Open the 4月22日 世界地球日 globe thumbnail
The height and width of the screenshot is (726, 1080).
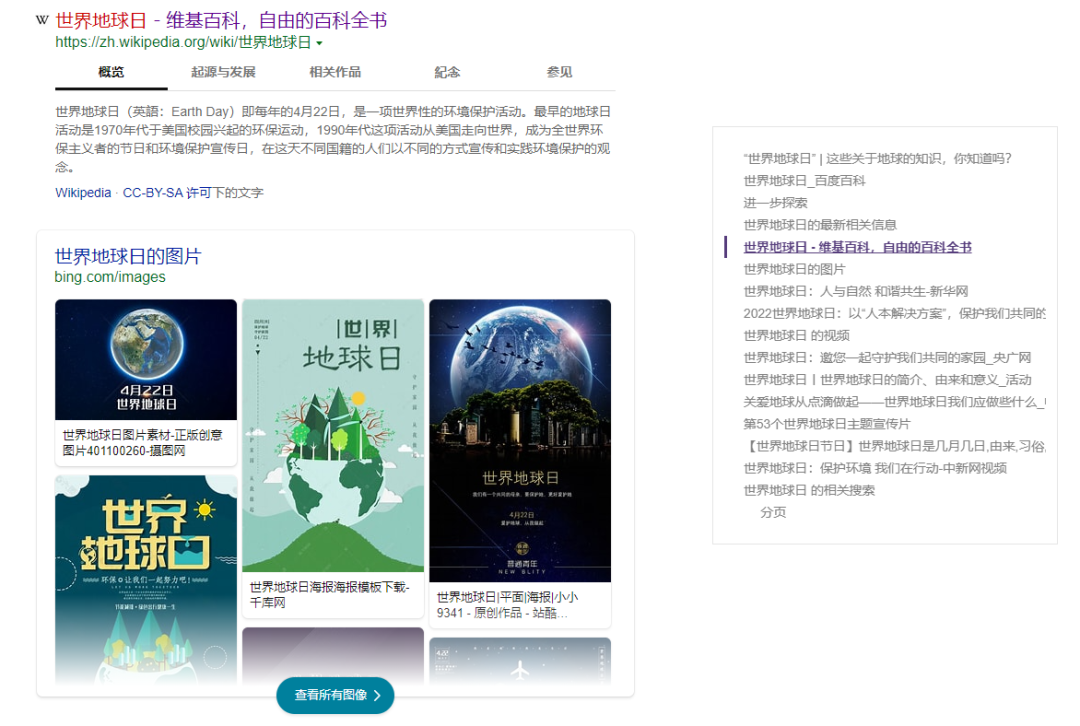coord(146,360)
